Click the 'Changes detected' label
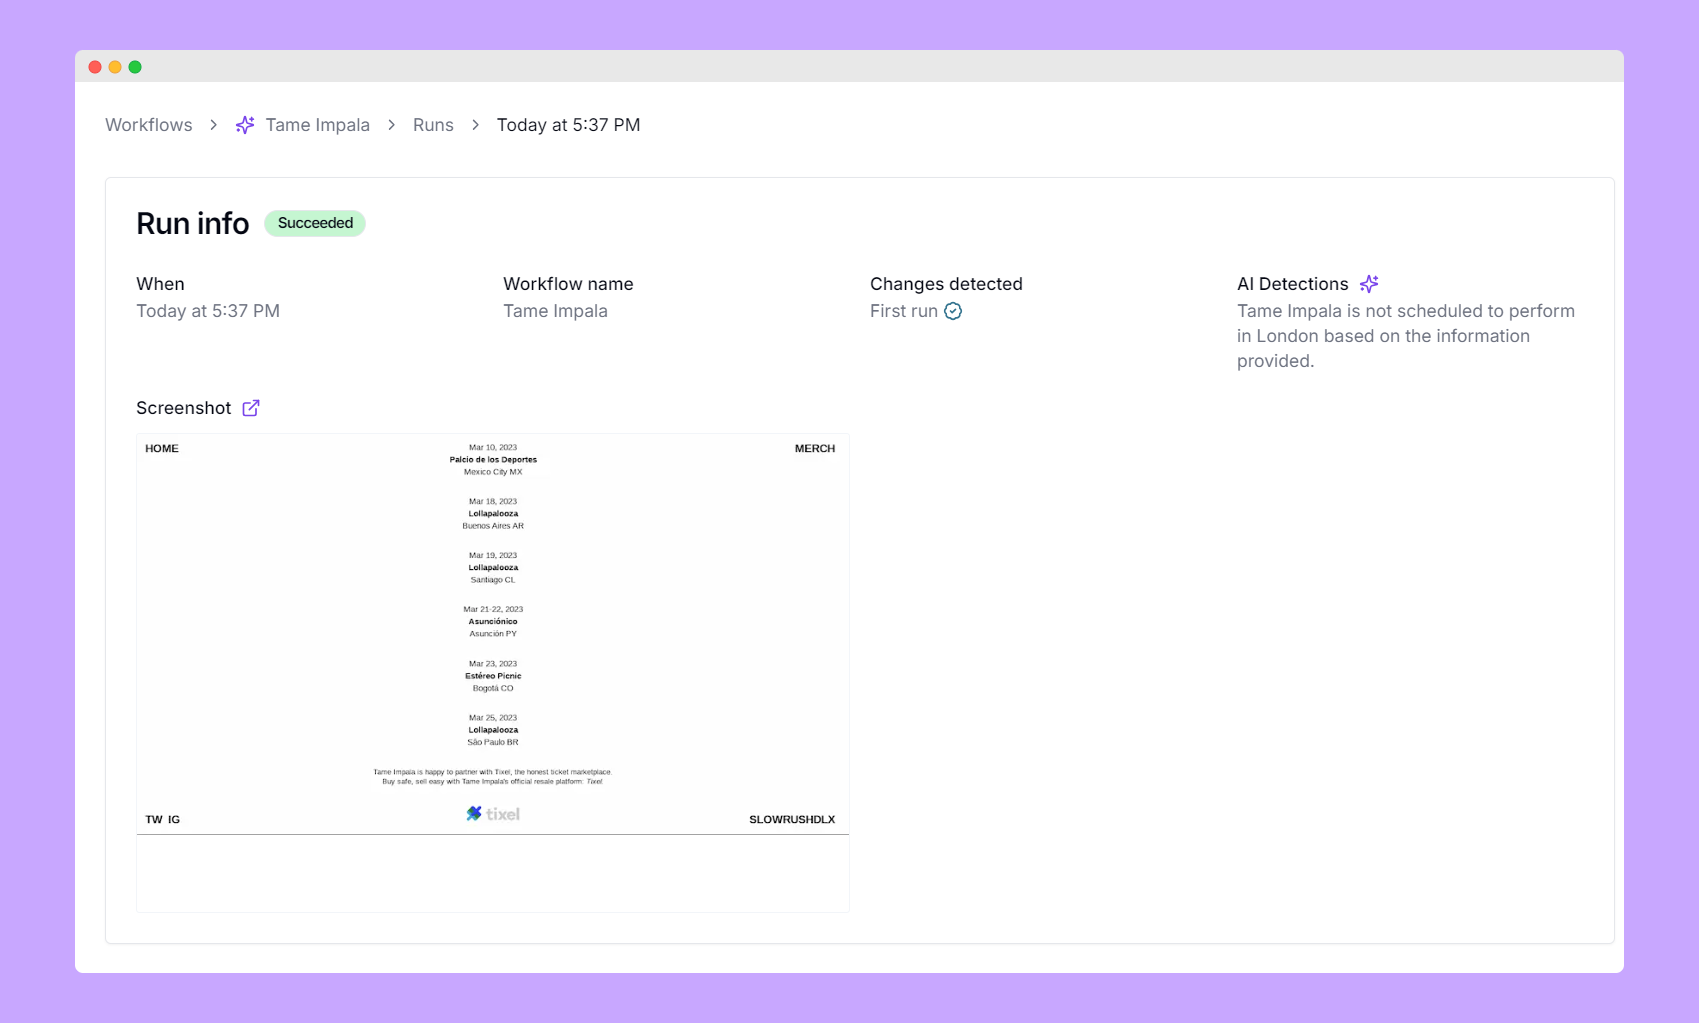The height and width of the screenshot is (1023, 1699). point(946,284)
